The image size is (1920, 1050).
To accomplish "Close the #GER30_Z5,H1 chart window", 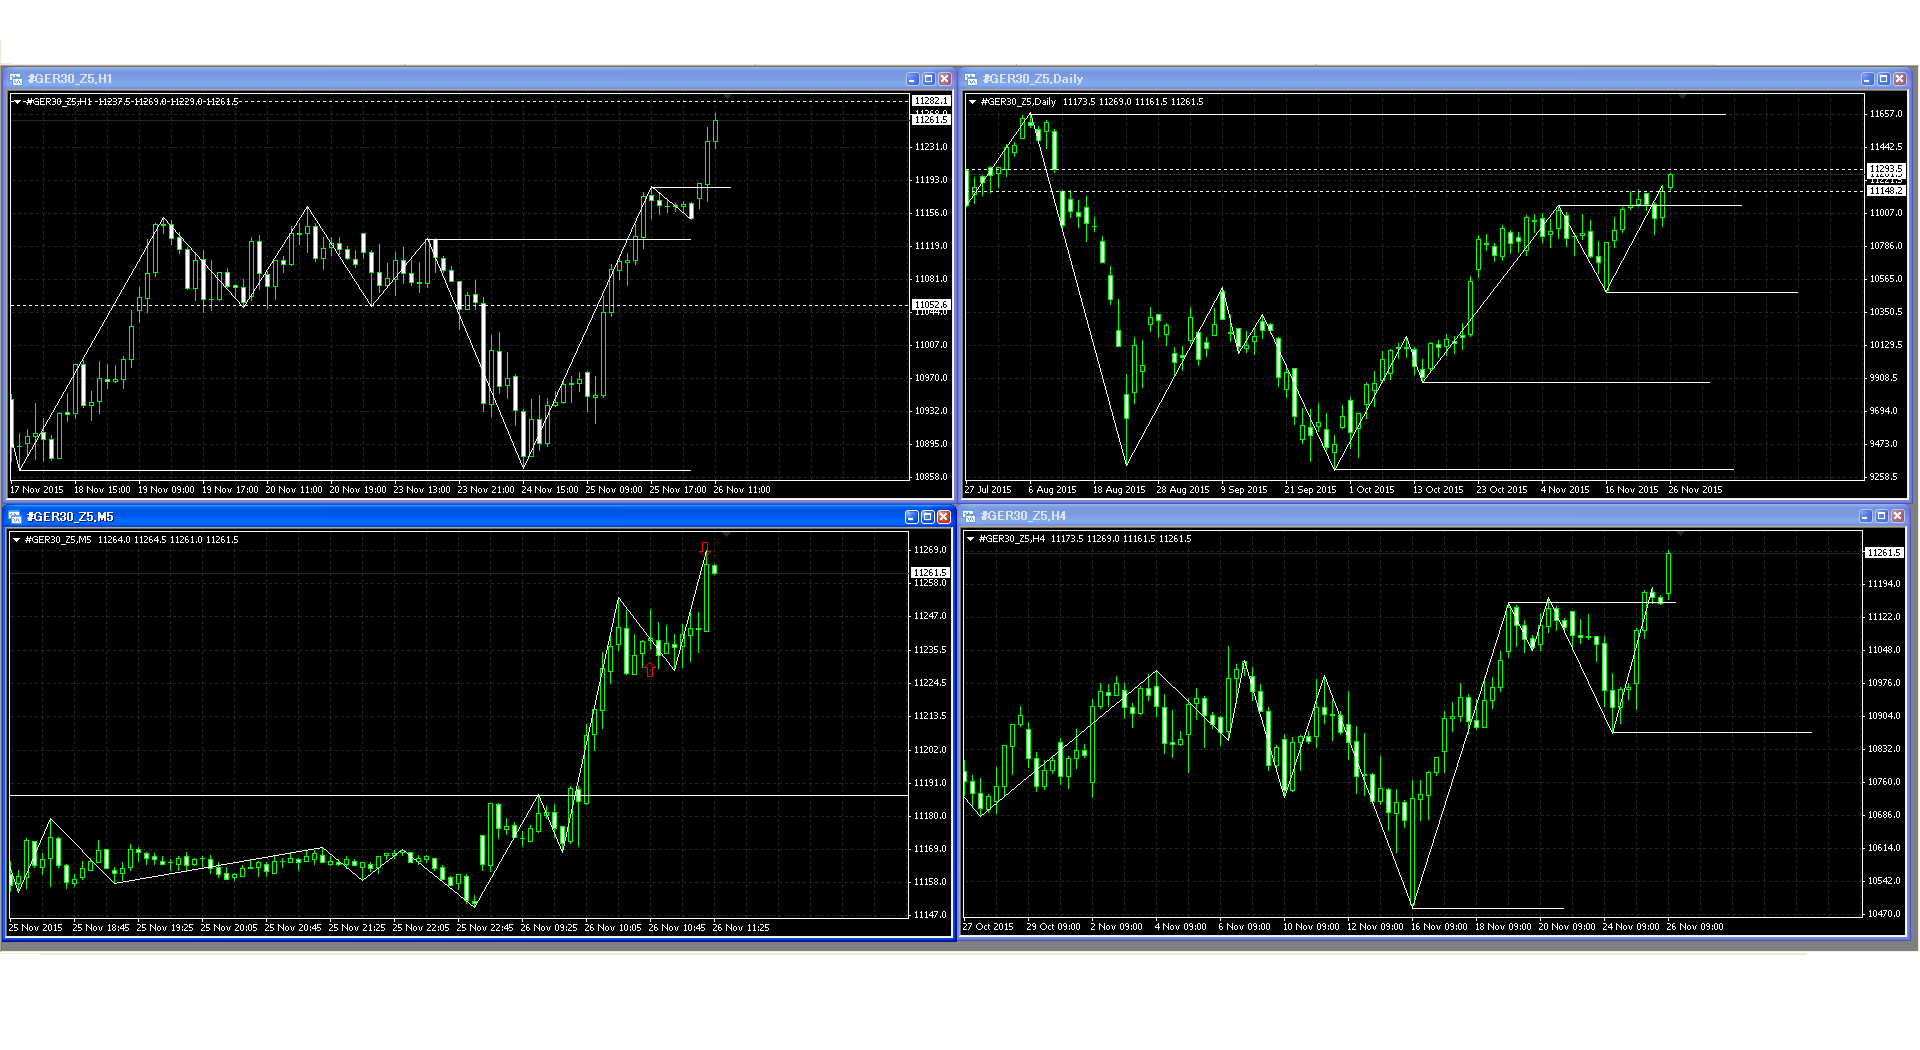I will pyautogui.click(x=944, y=79).
